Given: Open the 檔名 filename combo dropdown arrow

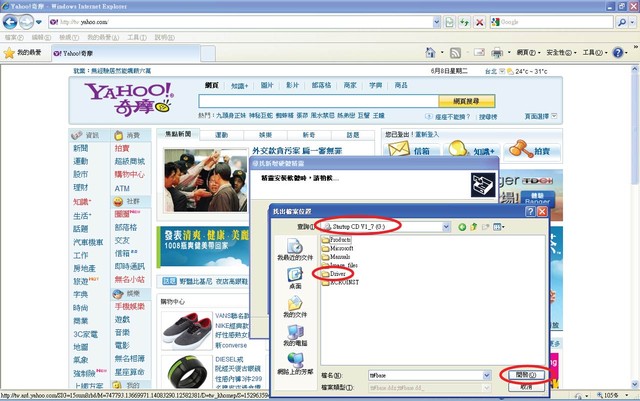Looking at the screenshot, I should point(487,375).
